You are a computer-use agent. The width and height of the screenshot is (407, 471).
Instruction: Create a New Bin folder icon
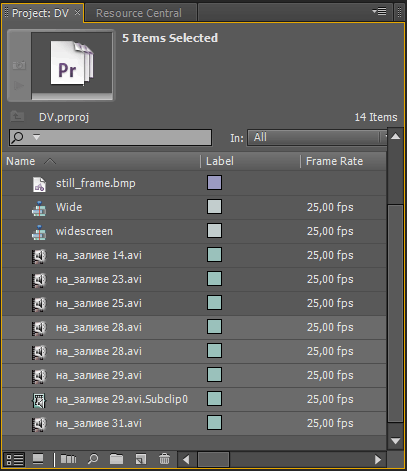pyautogui.click(x=116, y=459)
